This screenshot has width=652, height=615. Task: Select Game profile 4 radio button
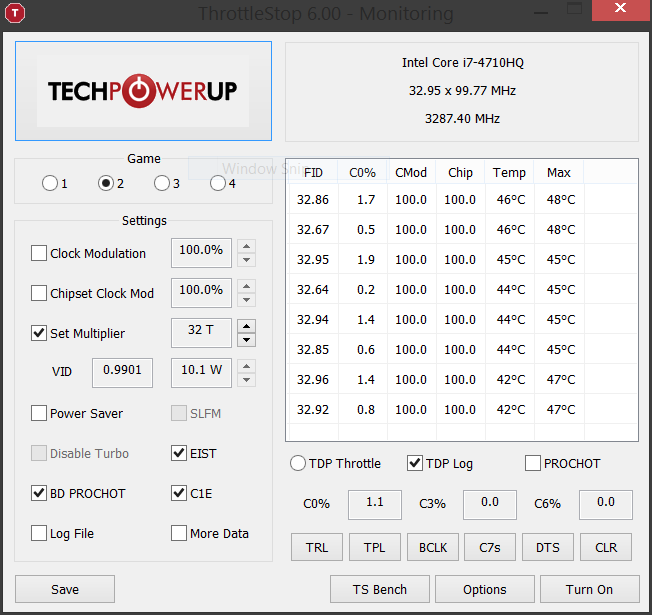click(x=218, y=183)
